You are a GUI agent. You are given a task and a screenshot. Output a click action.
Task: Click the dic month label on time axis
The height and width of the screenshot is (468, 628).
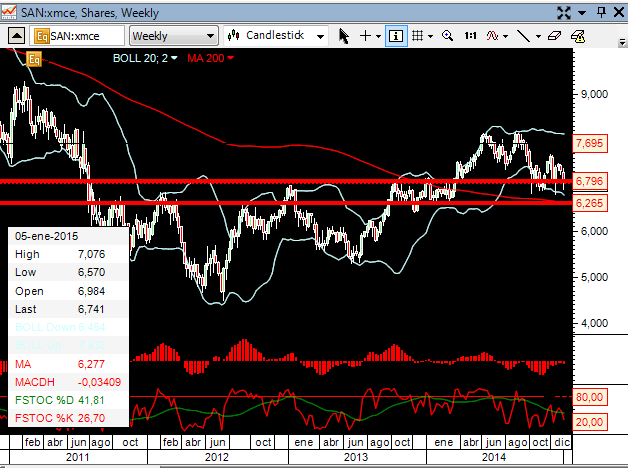562,442
